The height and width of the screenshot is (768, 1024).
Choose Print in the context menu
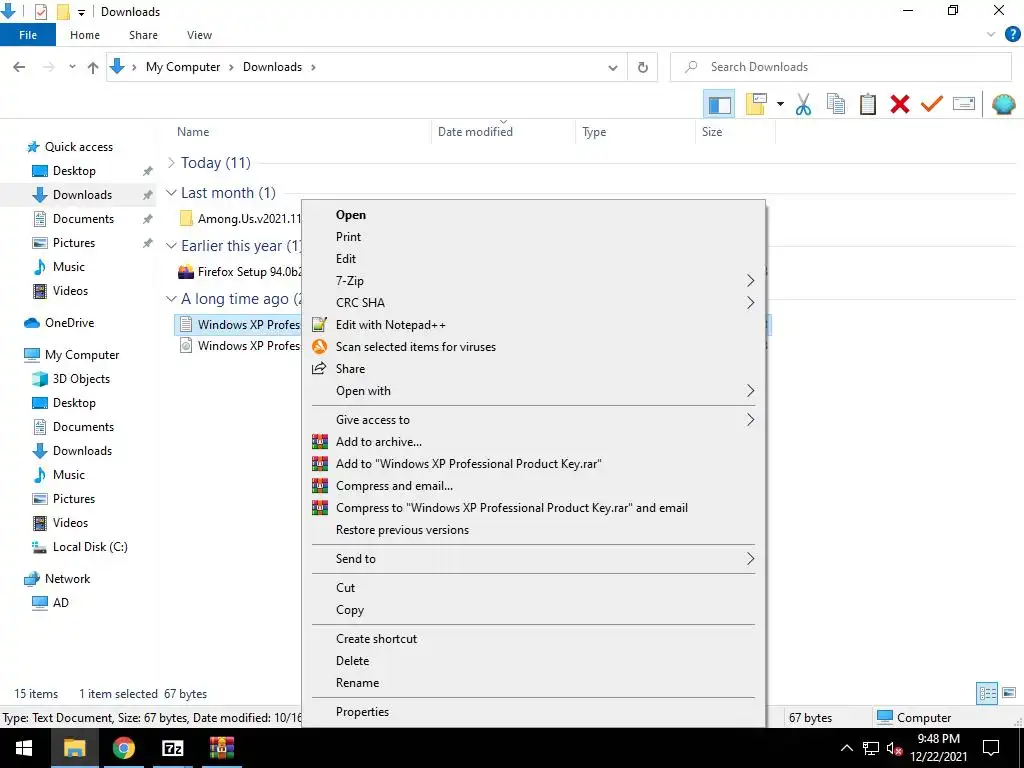click(x=533, y=237)
